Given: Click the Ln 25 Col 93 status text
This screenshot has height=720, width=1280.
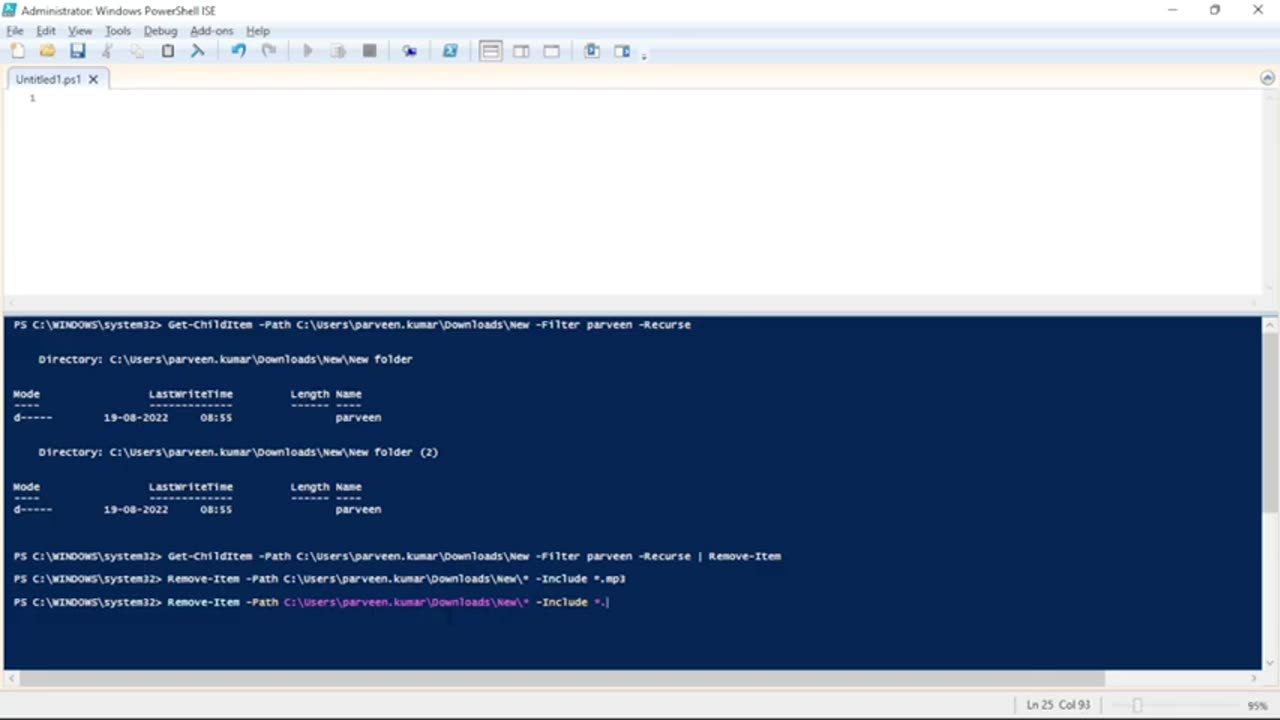Looking at the screenshot, I should point(1058,705).
